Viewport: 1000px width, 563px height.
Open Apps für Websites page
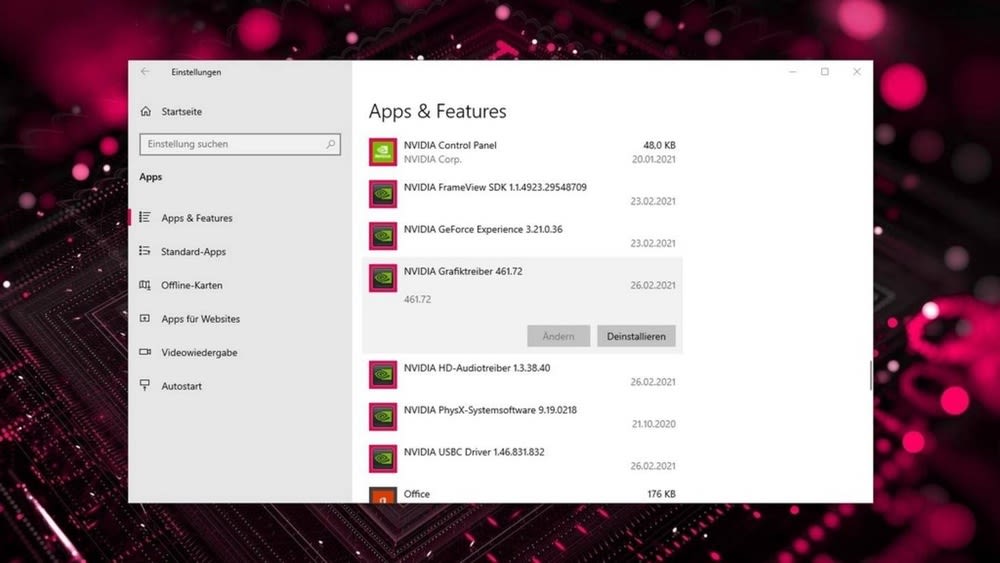tap(200, 319)
